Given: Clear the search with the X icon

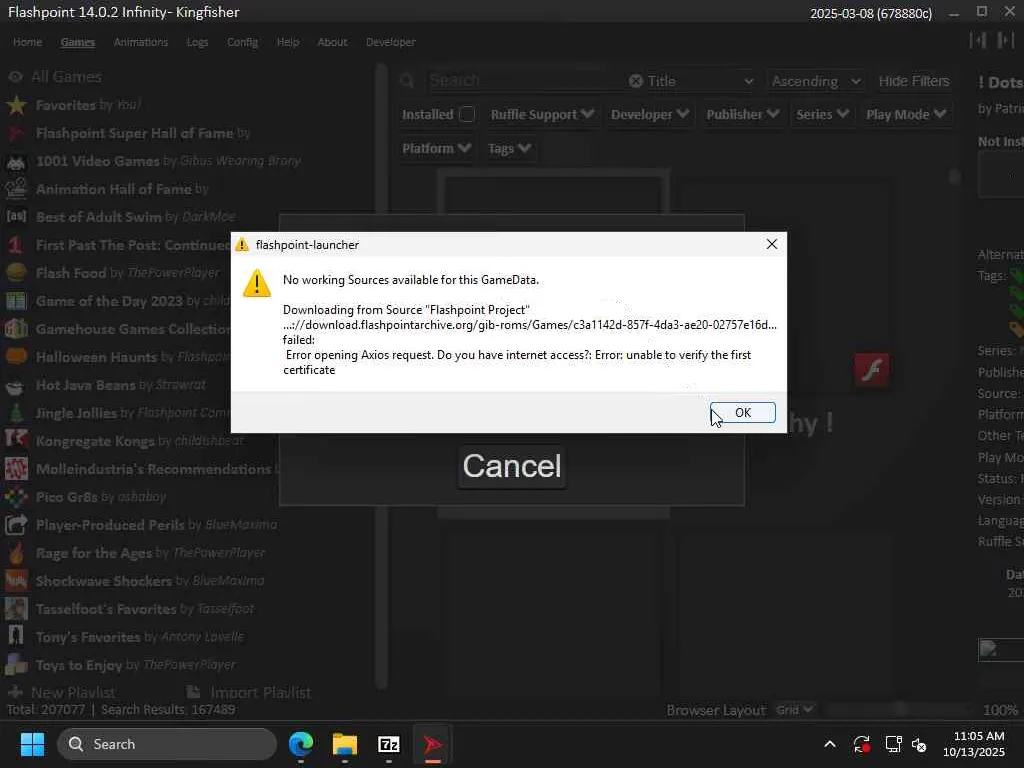Looking at the screenshot, I should [635, 81].
